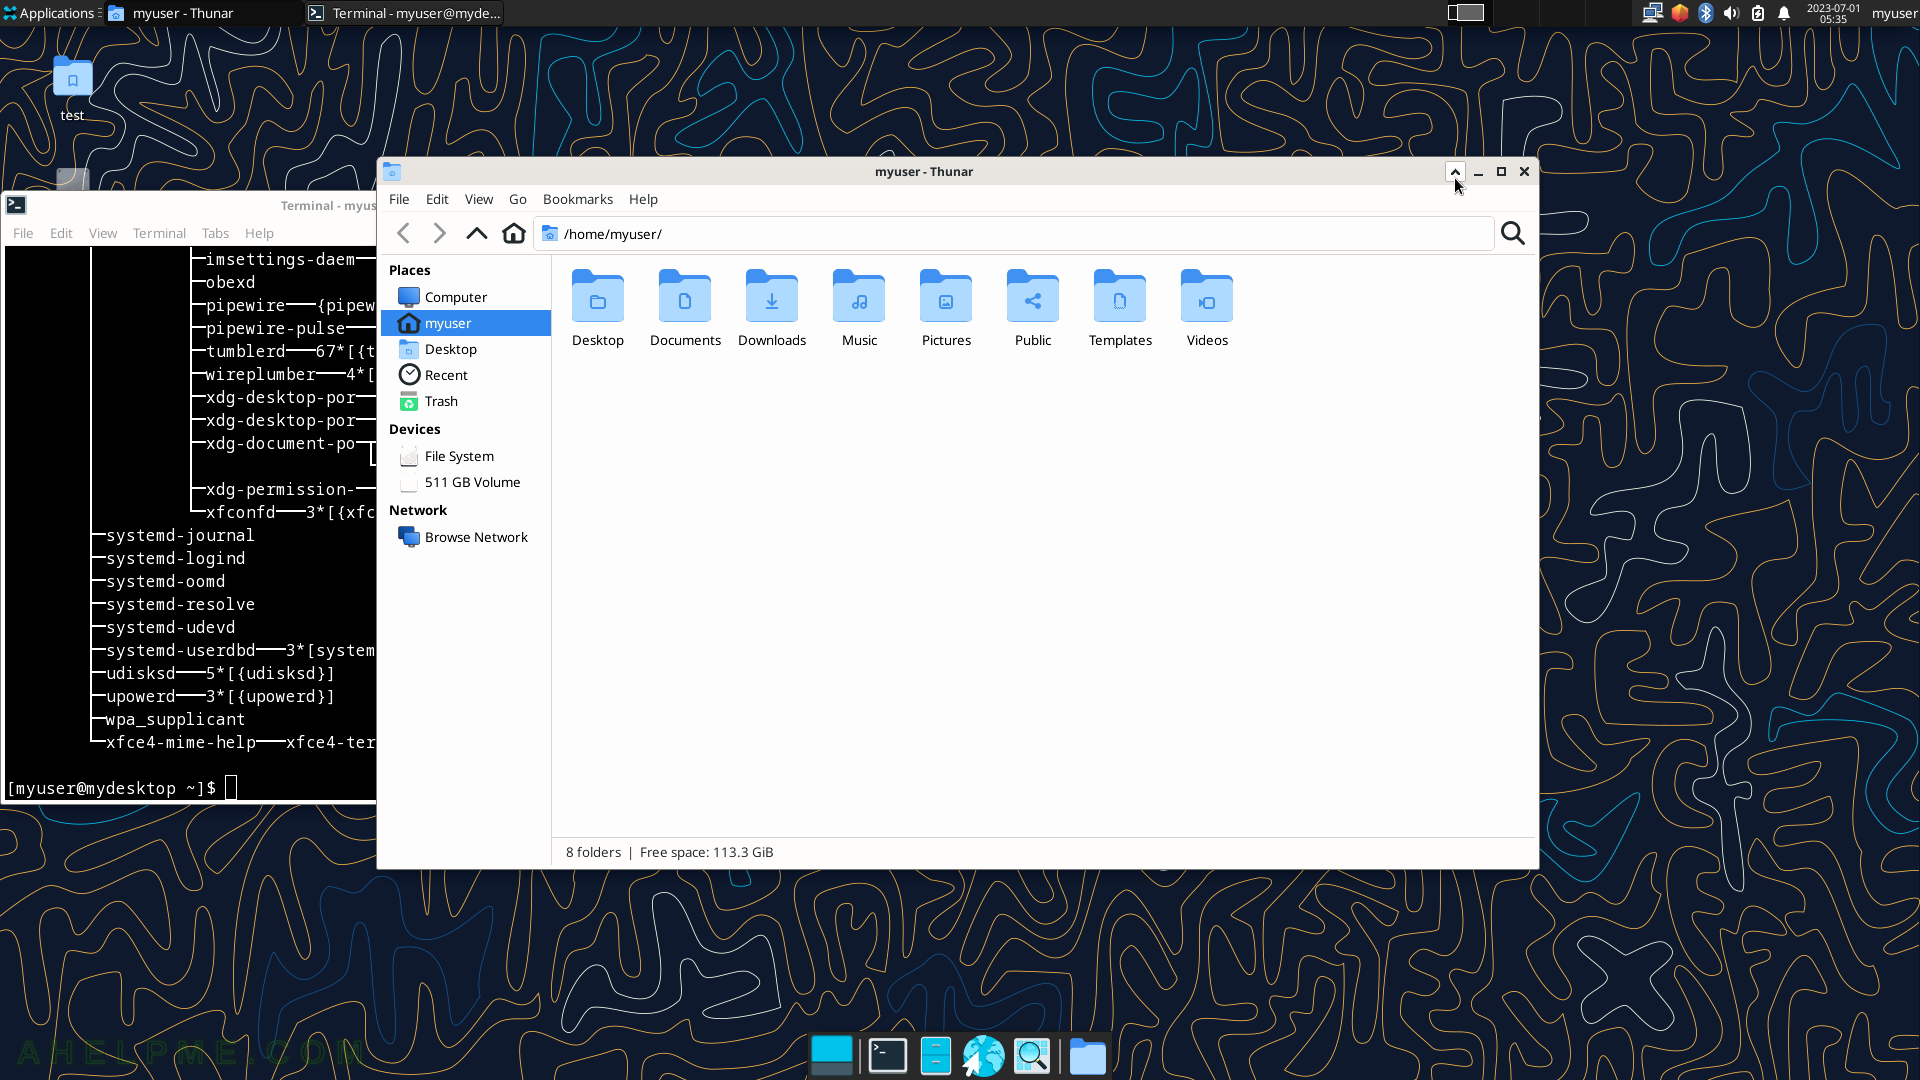The width and height of the screenshot is (1920, 1080).
Task: Open File System under Devices
Action: [x=466, y=456]
